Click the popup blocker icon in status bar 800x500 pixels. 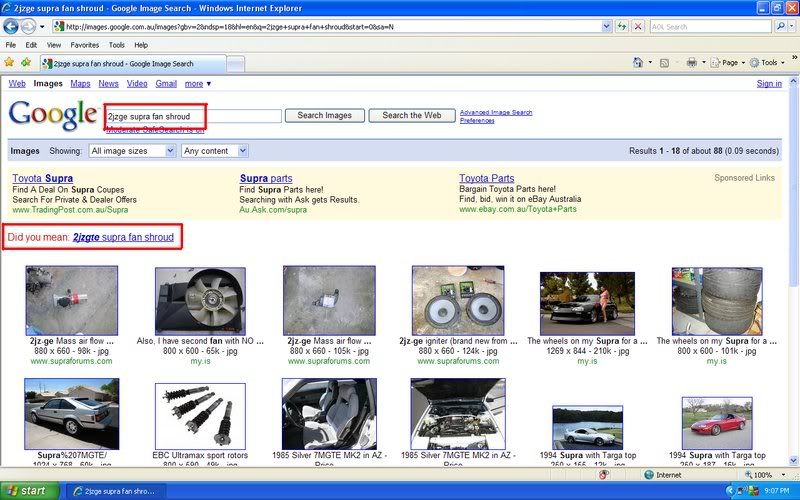pos(603,475)
